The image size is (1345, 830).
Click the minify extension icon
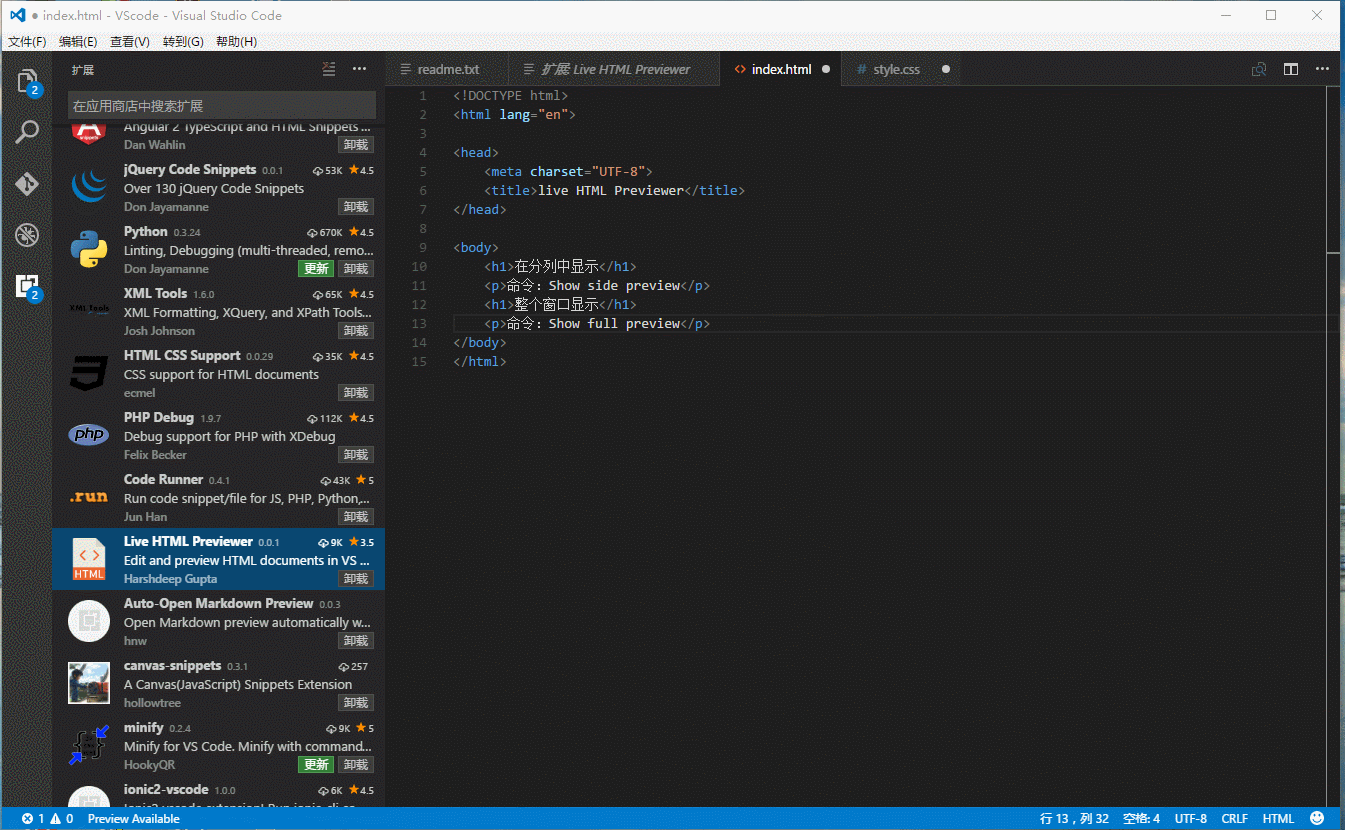(89, 745)
